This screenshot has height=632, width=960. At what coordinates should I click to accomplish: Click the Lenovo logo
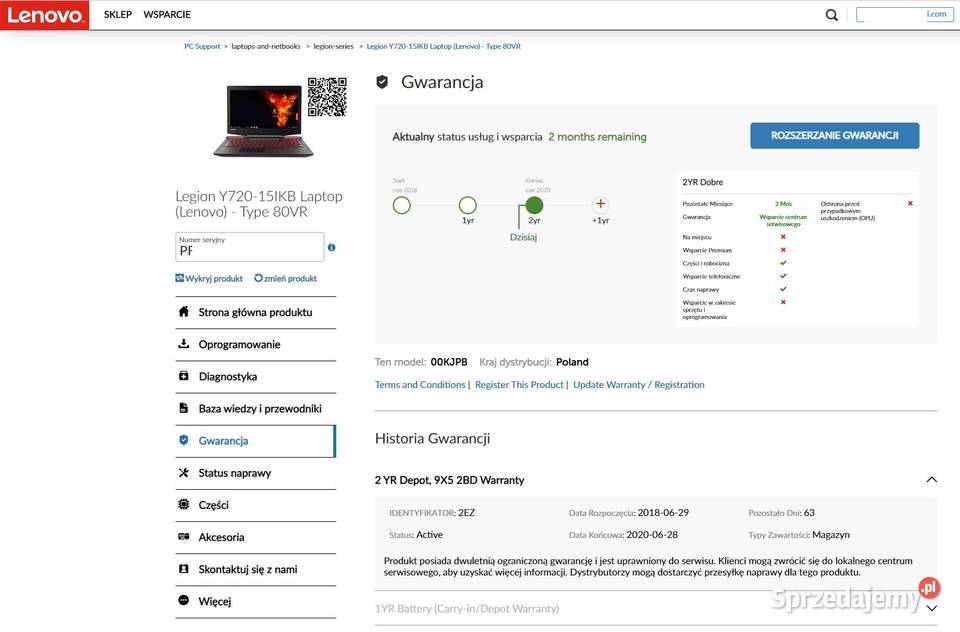click(x=44, y=15)
